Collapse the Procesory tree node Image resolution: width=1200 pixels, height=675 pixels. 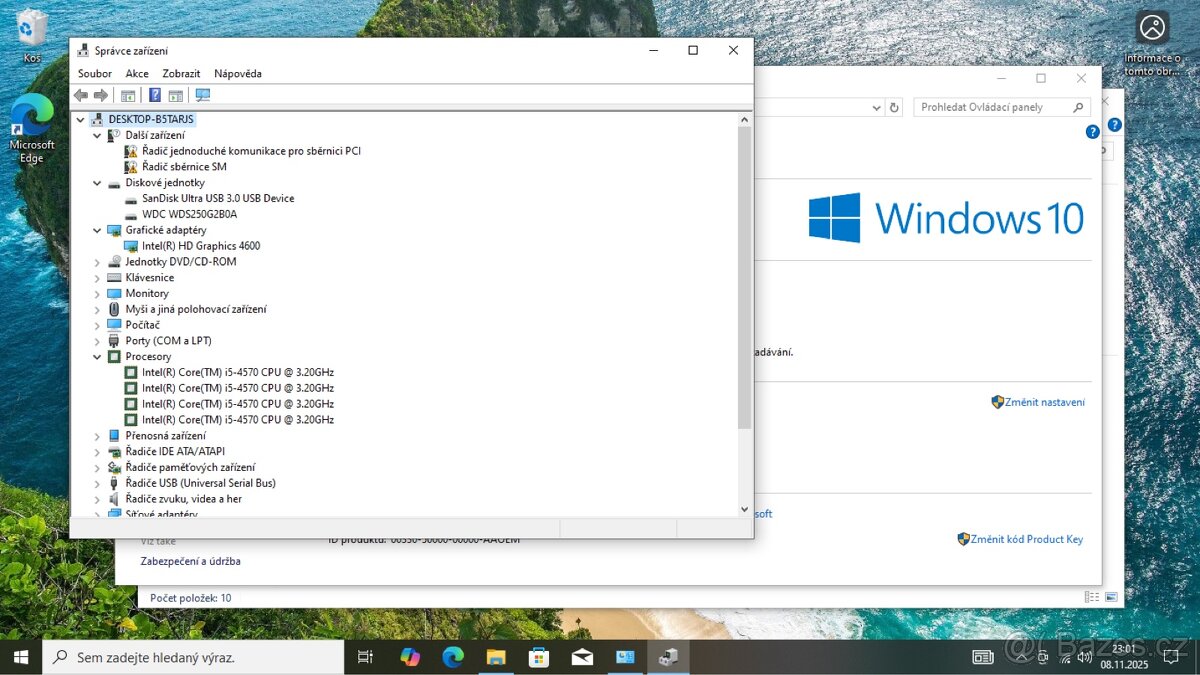(98, 357)
